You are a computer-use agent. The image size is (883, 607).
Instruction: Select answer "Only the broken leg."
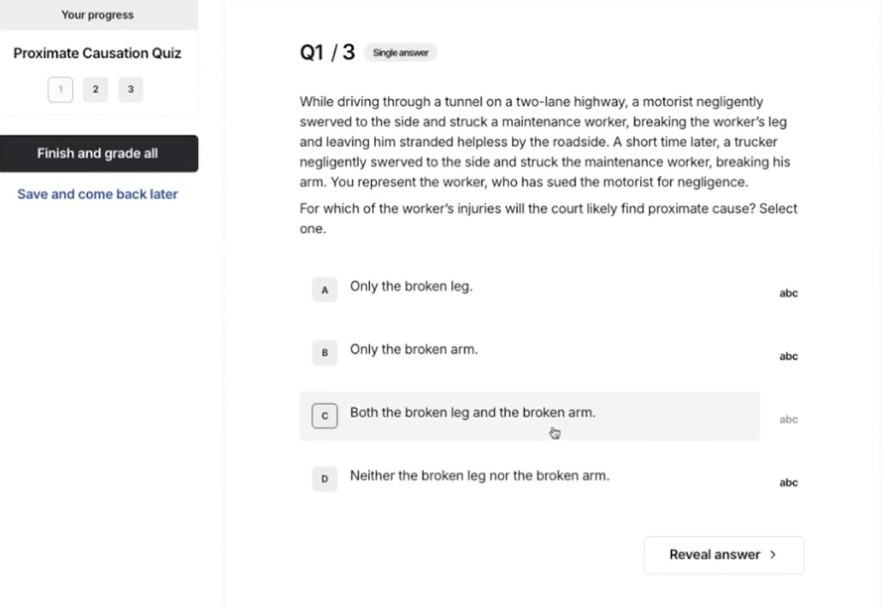[x=411, y=287]
